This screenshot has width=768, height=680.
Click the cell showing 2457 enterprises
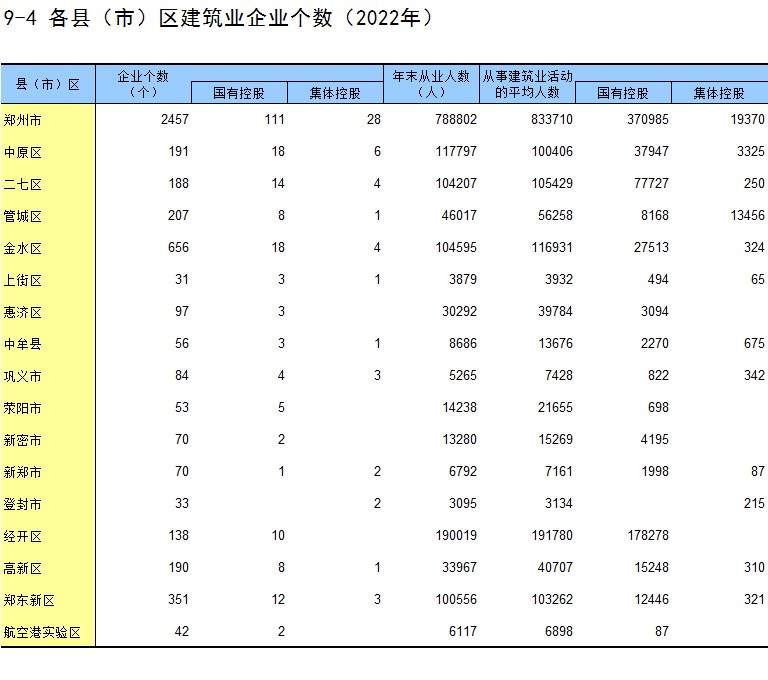point(174,119)
